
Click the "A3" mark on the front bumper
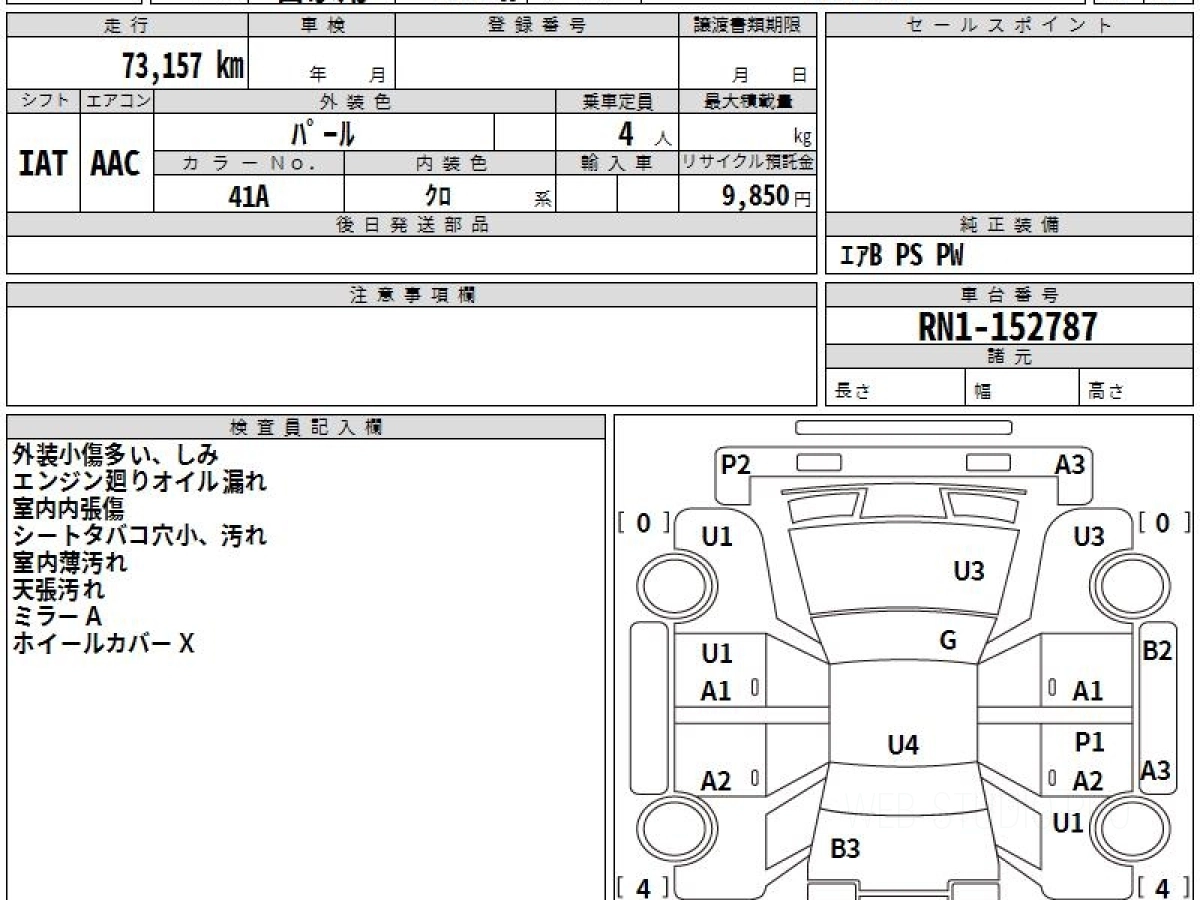(x=1070, y=465)
